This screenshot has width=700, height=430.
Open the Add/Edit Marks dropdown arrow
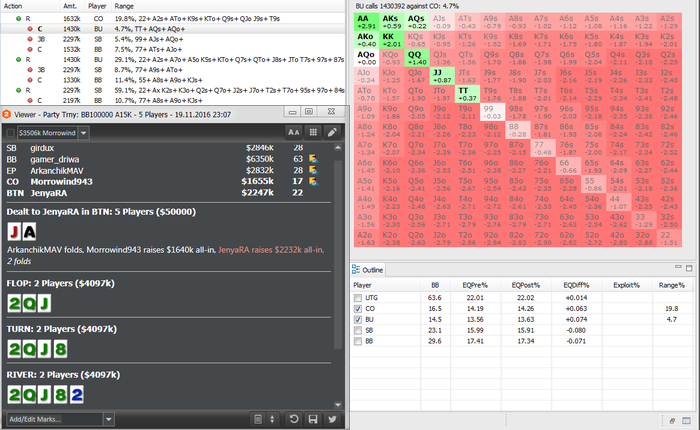109,419
